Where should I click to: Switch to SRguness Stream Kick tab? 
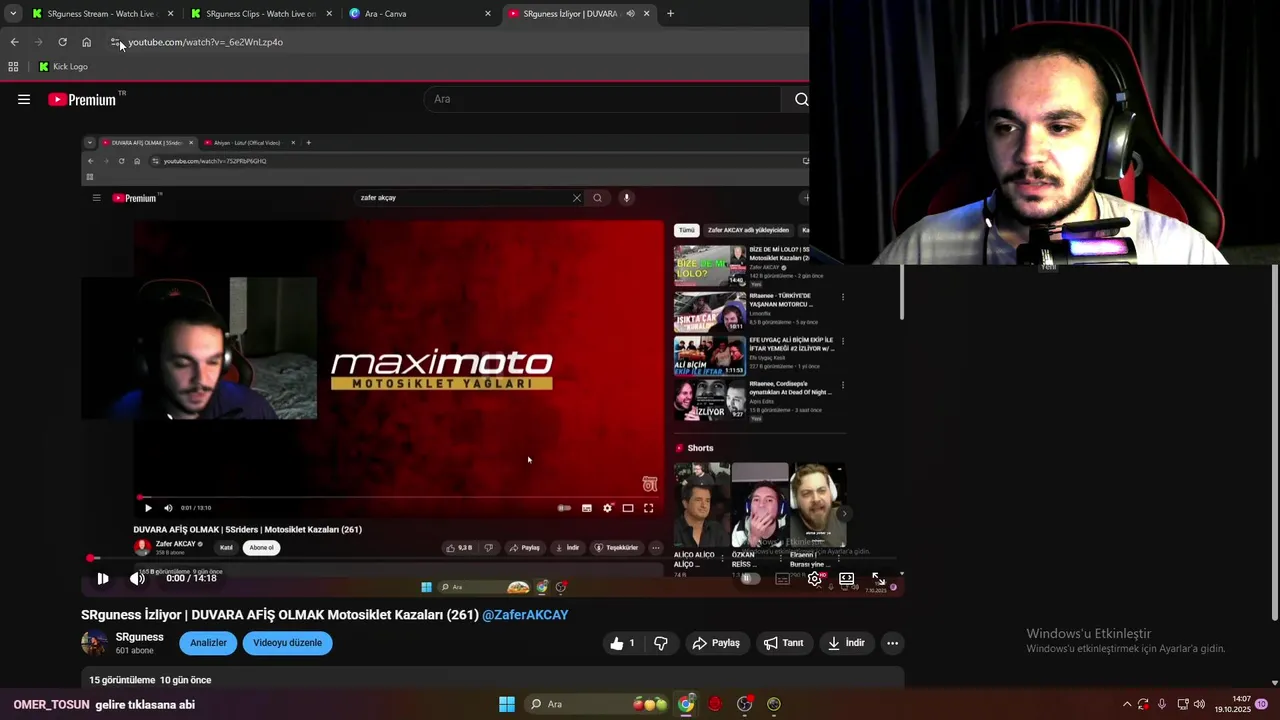point(102,14)
